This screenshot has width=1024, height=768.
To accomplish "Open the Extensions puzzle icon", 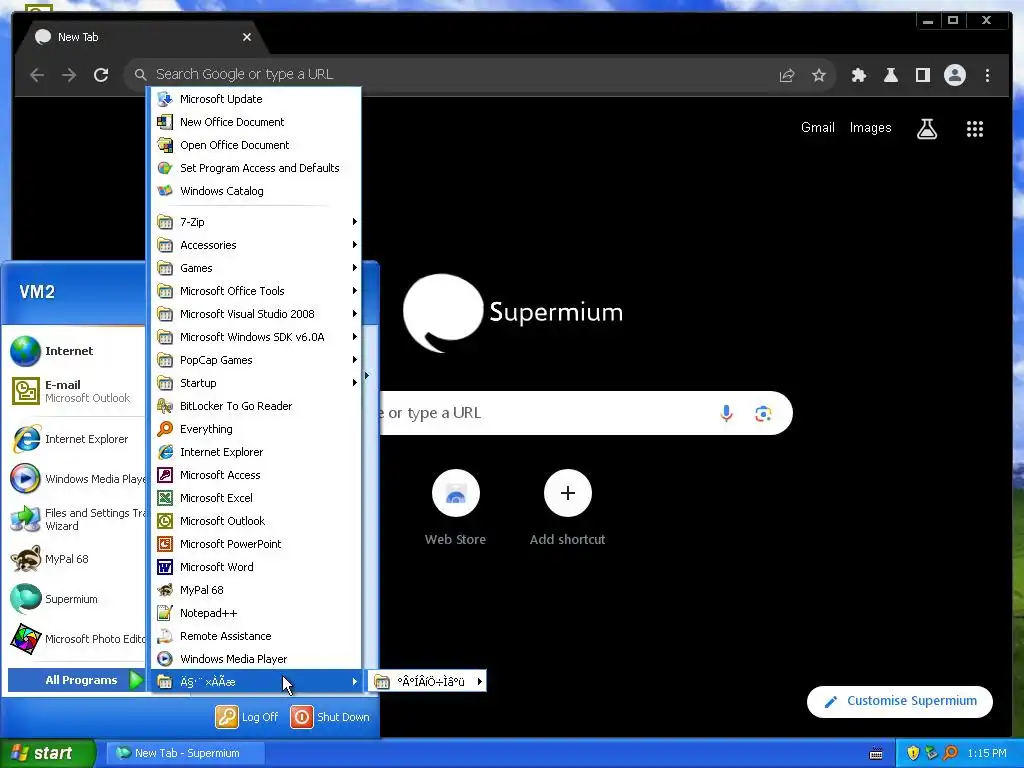I will point(859,75).
